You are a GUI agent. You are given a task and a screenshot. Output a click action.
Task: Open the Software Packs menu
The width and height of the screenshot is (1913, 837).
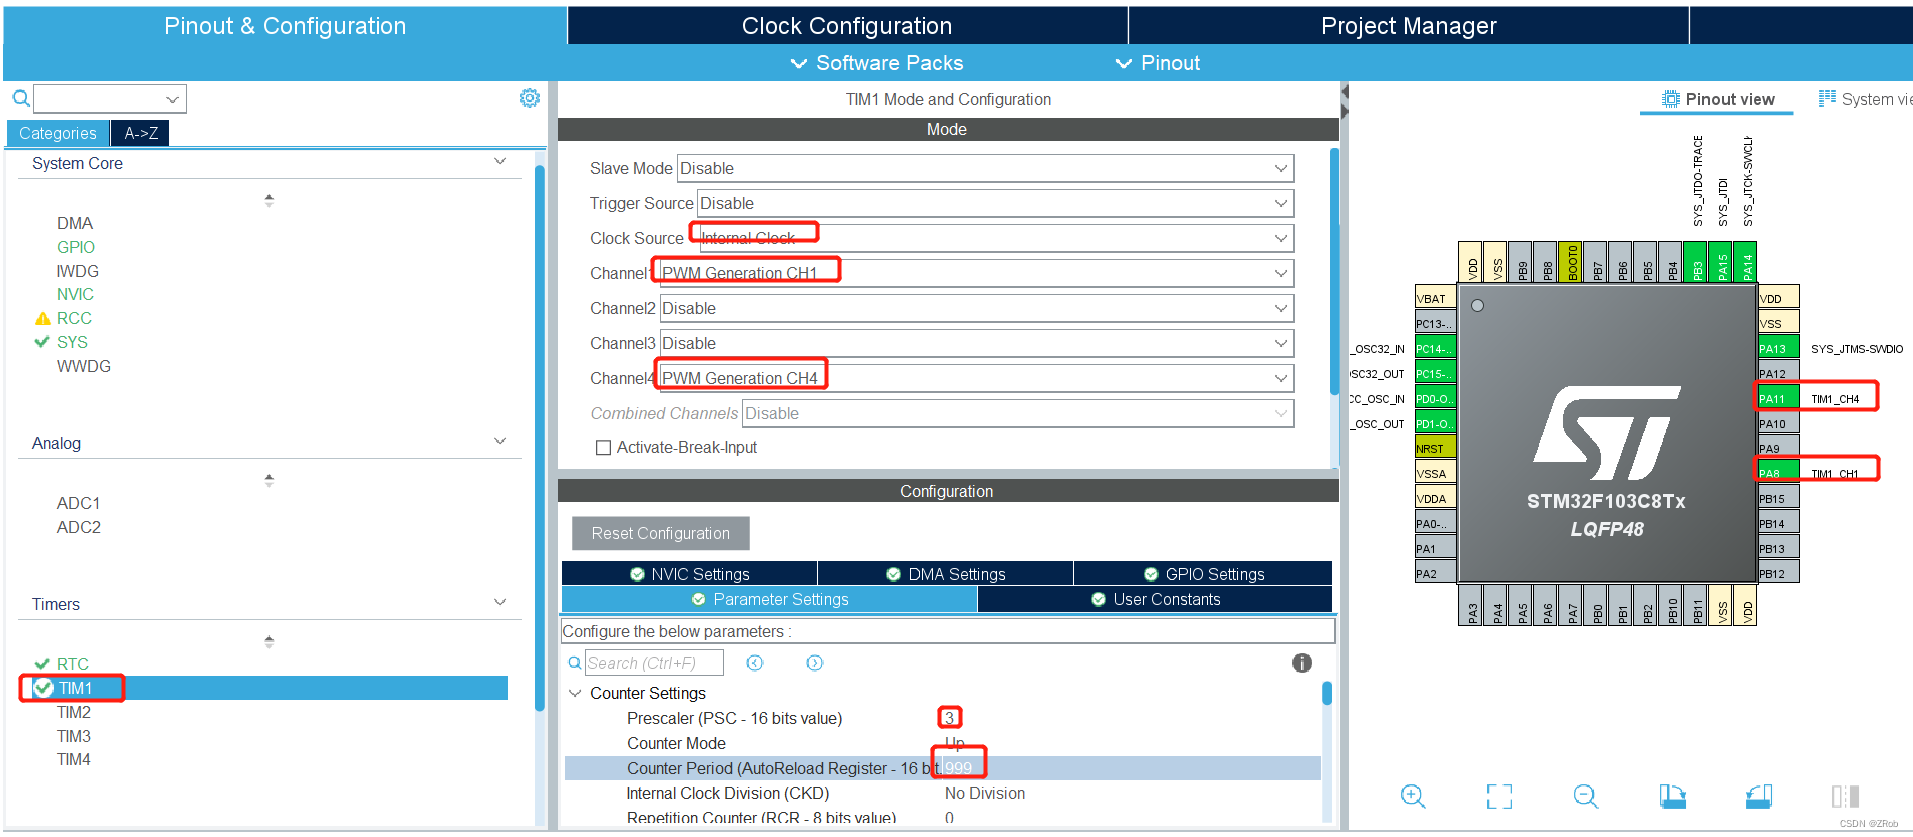[877, 63]
